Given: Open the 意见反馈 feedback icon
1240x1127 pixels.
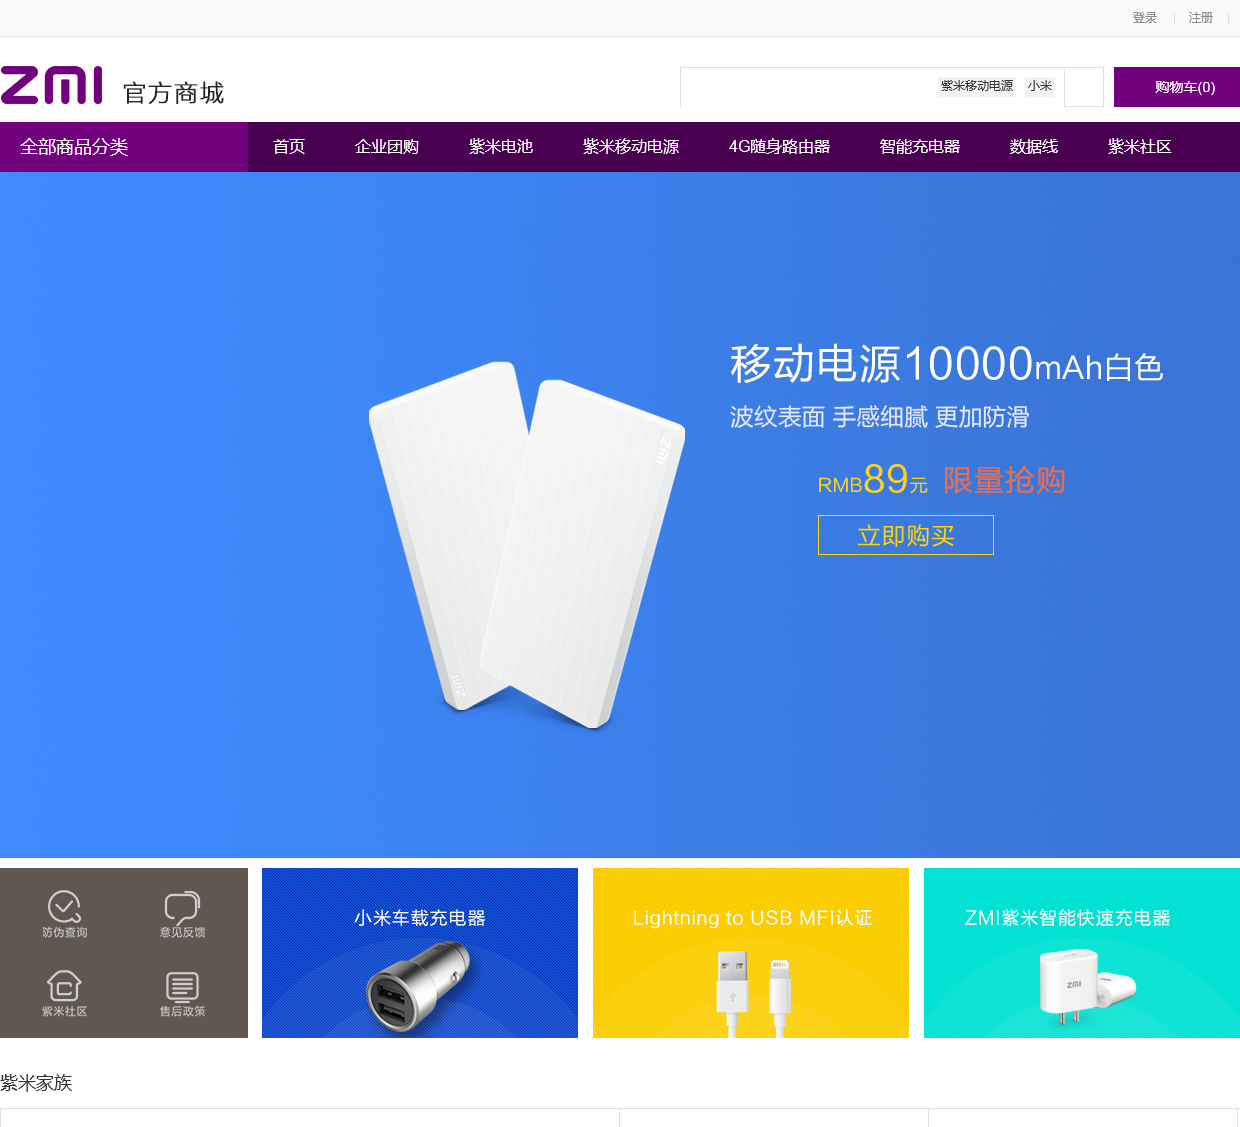Looking at the screenshot, I should tap(182, 914).
